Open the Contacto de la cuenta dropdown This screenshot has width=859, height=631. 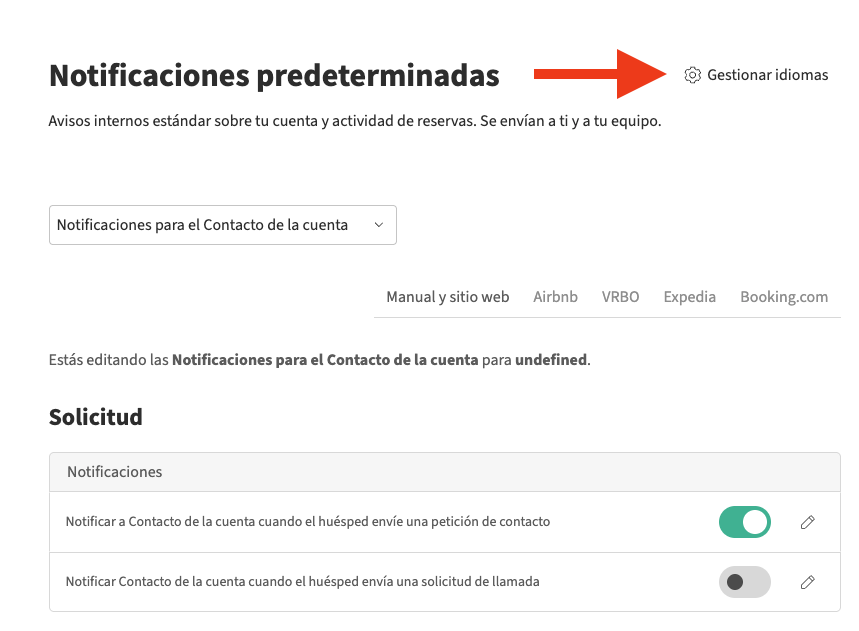pyautogui.click(x=222, y=225)
